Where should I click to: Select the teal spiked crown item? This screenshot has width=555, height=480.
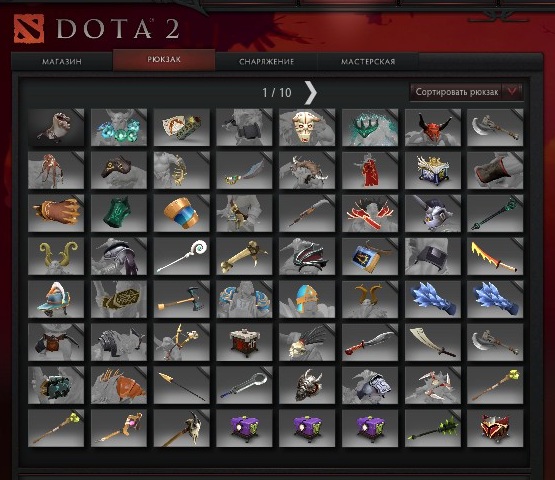370,127
